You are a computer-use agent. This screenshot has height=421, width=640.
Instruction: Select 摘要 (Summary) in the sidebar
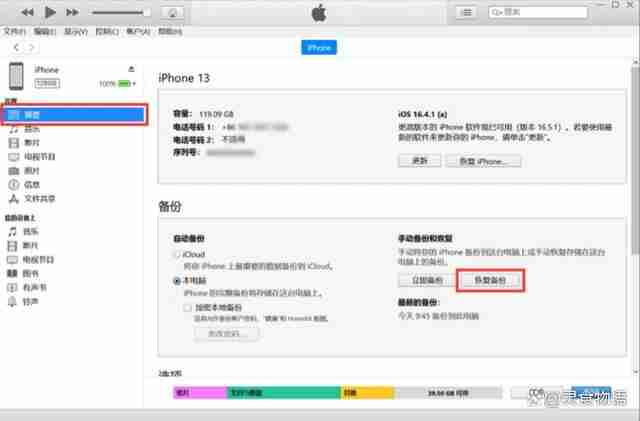point(74,115)
